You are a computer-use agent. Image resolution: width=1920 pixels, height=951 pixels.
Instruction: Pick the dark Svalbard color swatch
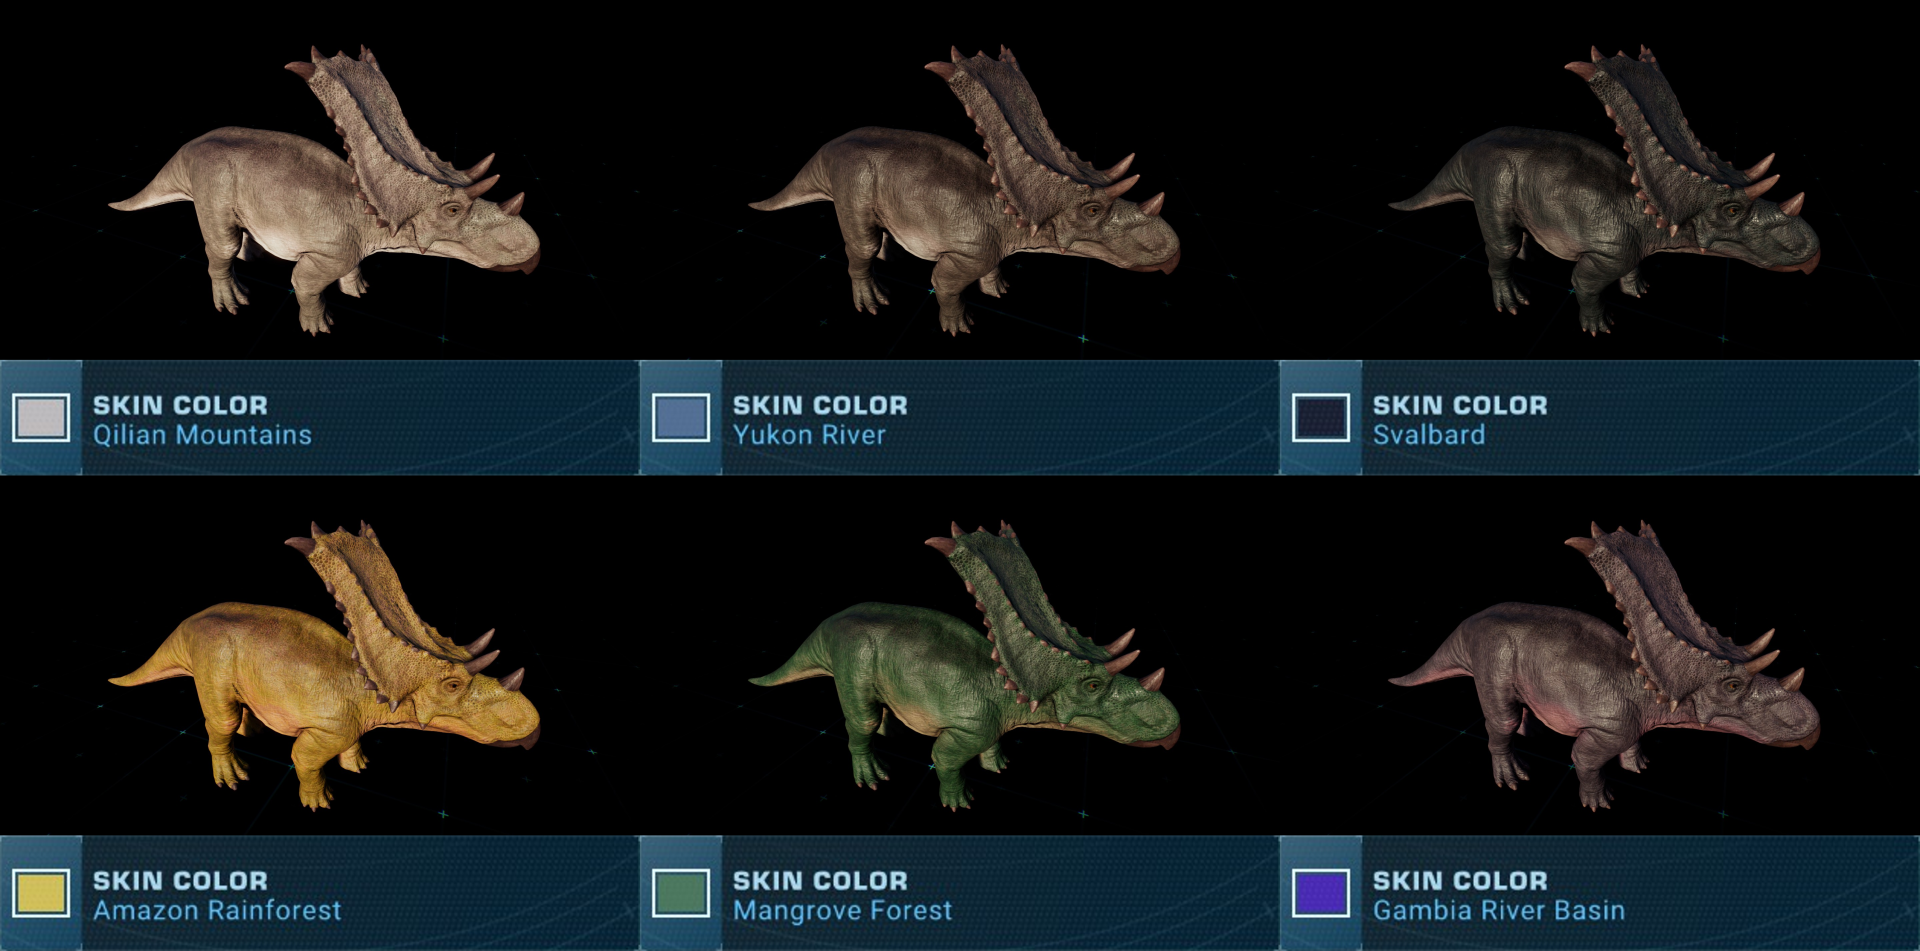point(1321,418)
